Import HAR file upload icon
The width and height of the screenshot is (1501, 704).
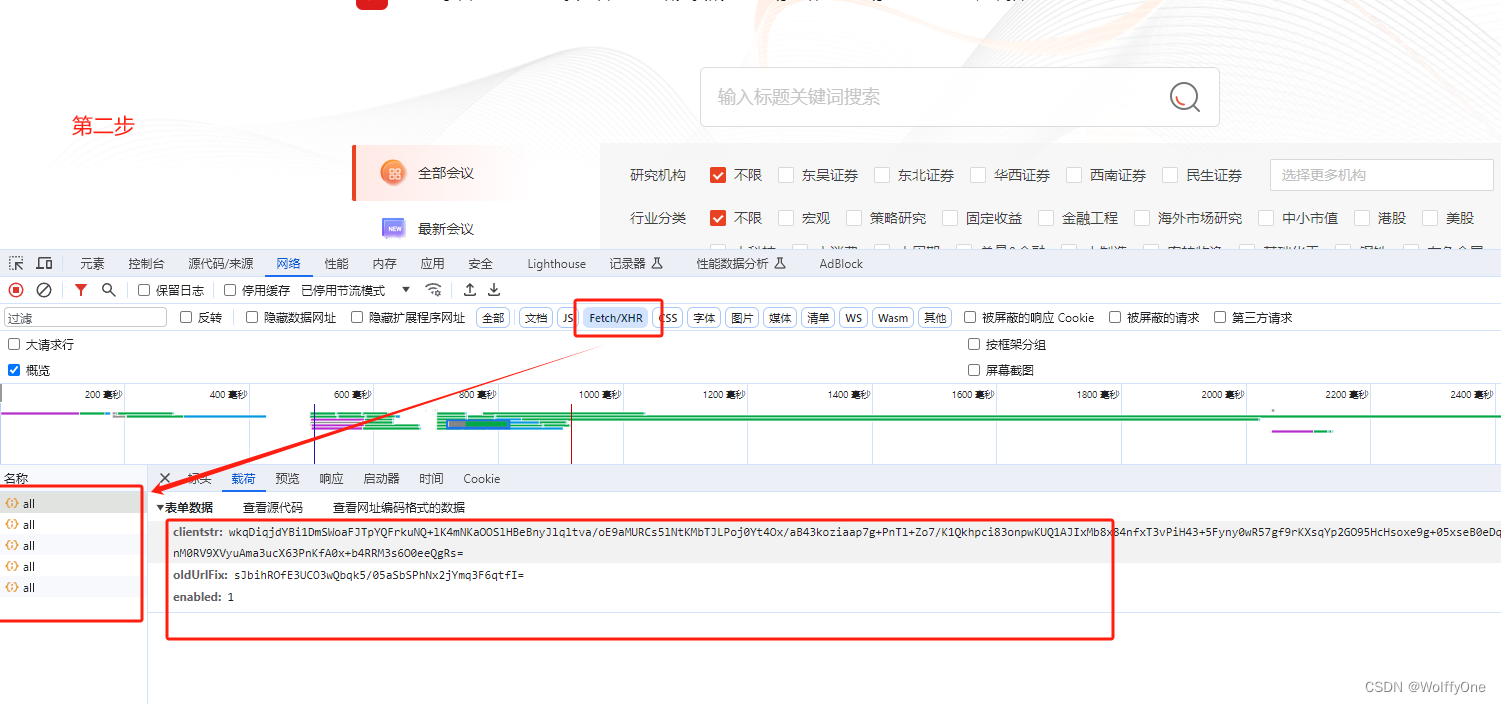click(x=469, y=290)
